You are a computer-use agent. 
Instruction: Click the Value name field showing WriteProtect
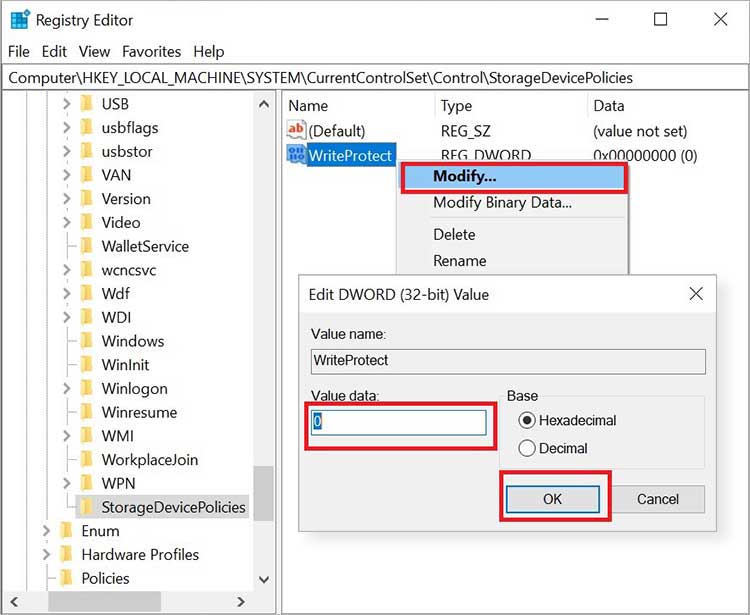click(508, 361)
